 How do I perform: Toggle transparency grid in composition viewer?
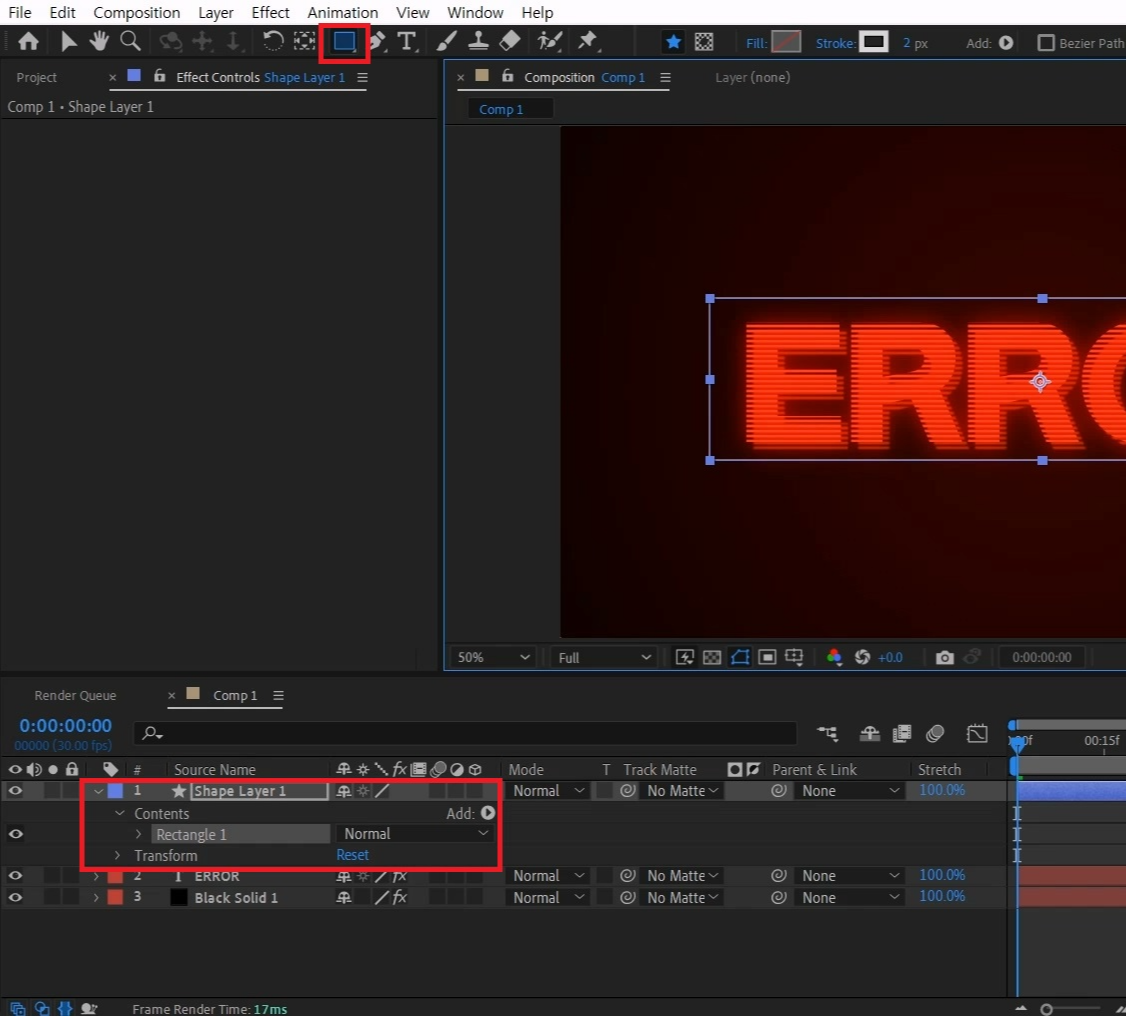click(x=712, y=658)
